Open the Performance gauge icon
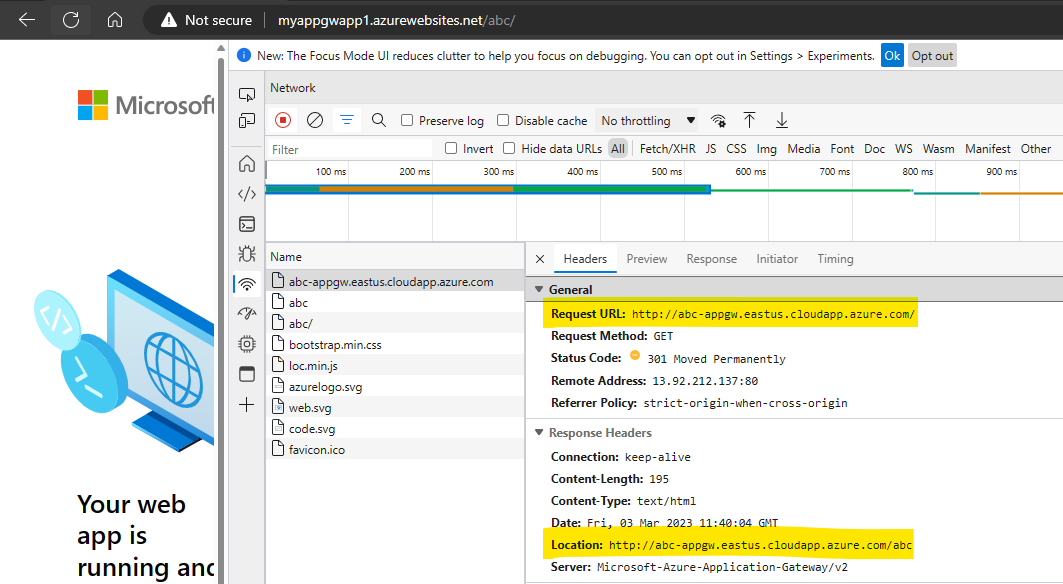The image size is (1063, 584). coord(247,313)
